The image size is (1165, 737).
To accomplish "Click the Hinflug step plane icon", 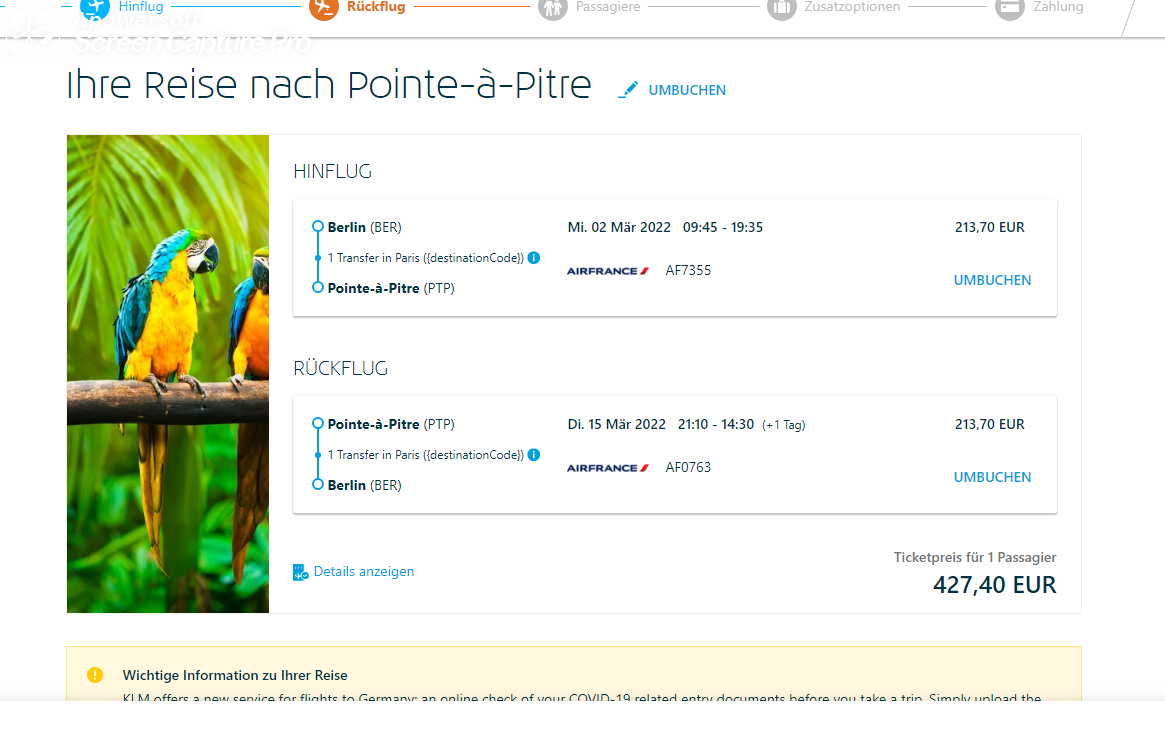I will pos(94,8).
